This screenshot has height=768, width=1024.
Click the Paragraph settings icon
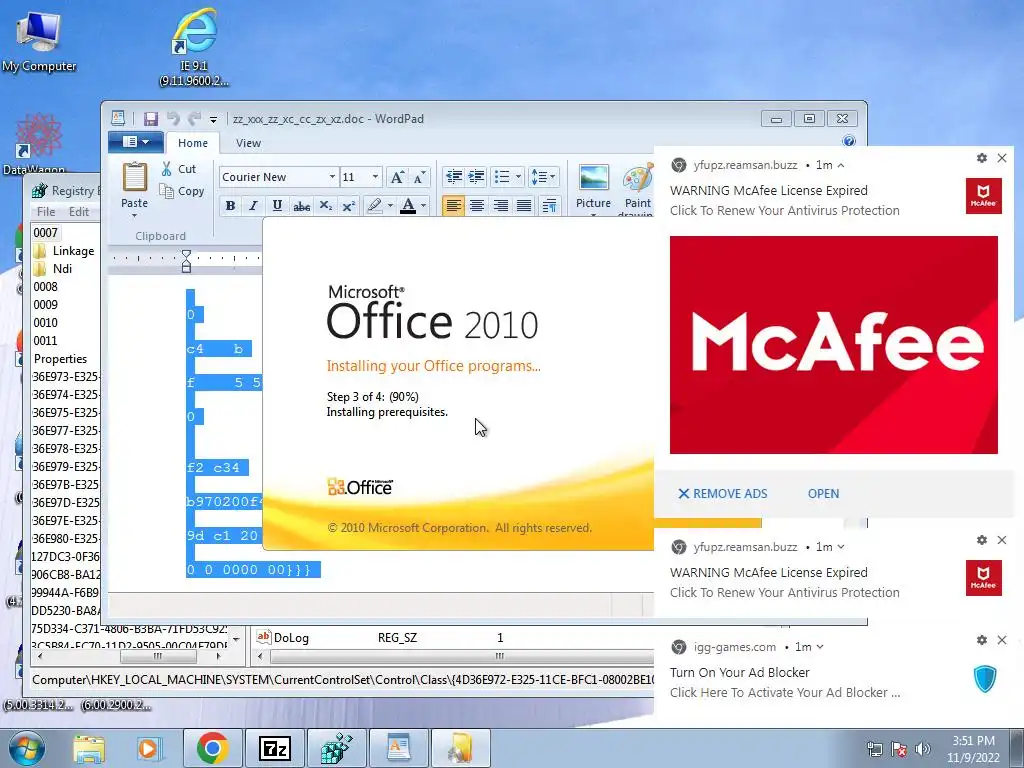549,206
